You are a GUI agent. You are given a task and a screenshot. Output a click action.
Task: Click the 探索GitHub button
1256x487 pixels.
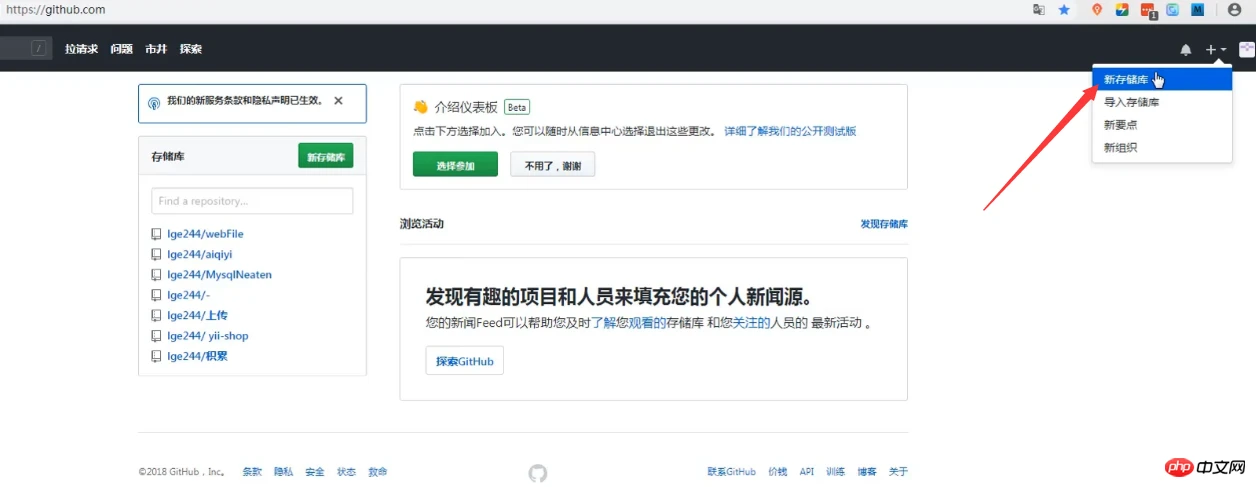click(464, 360)
